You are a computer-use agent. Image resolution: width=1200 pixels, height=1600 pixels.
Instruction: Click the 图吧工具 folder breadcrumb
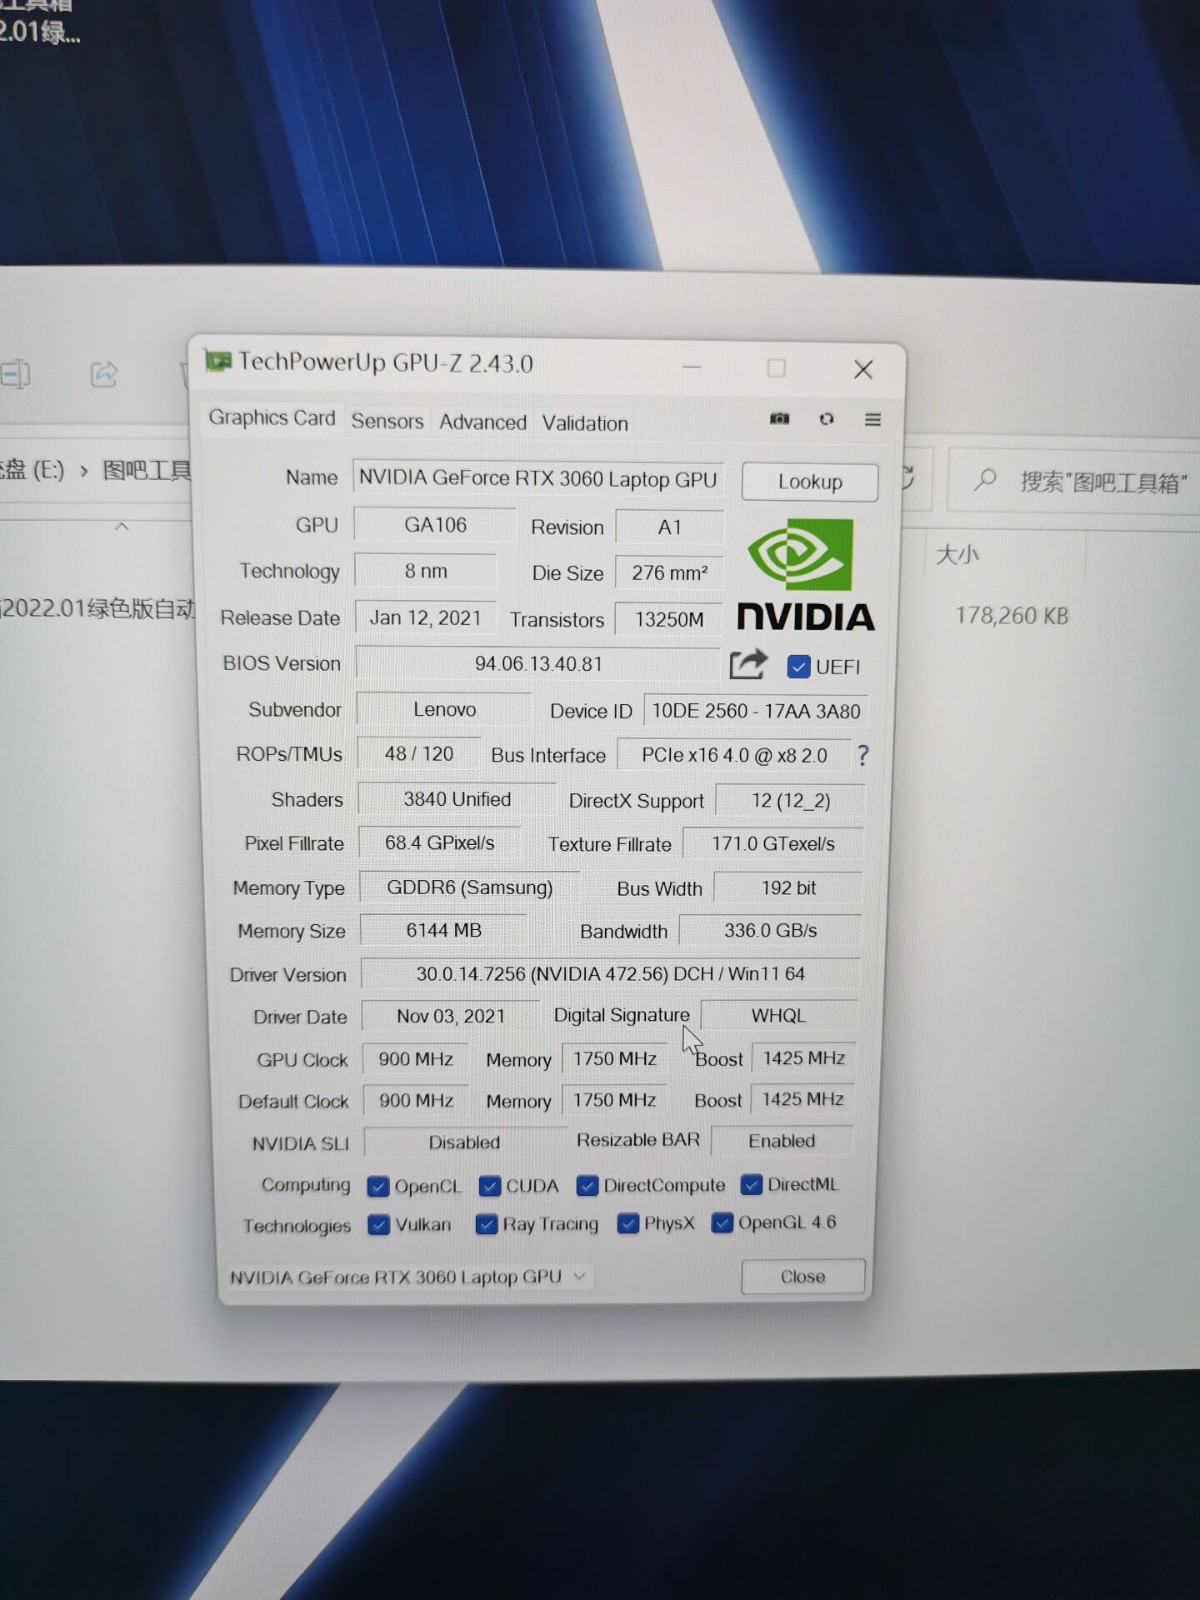146,470
